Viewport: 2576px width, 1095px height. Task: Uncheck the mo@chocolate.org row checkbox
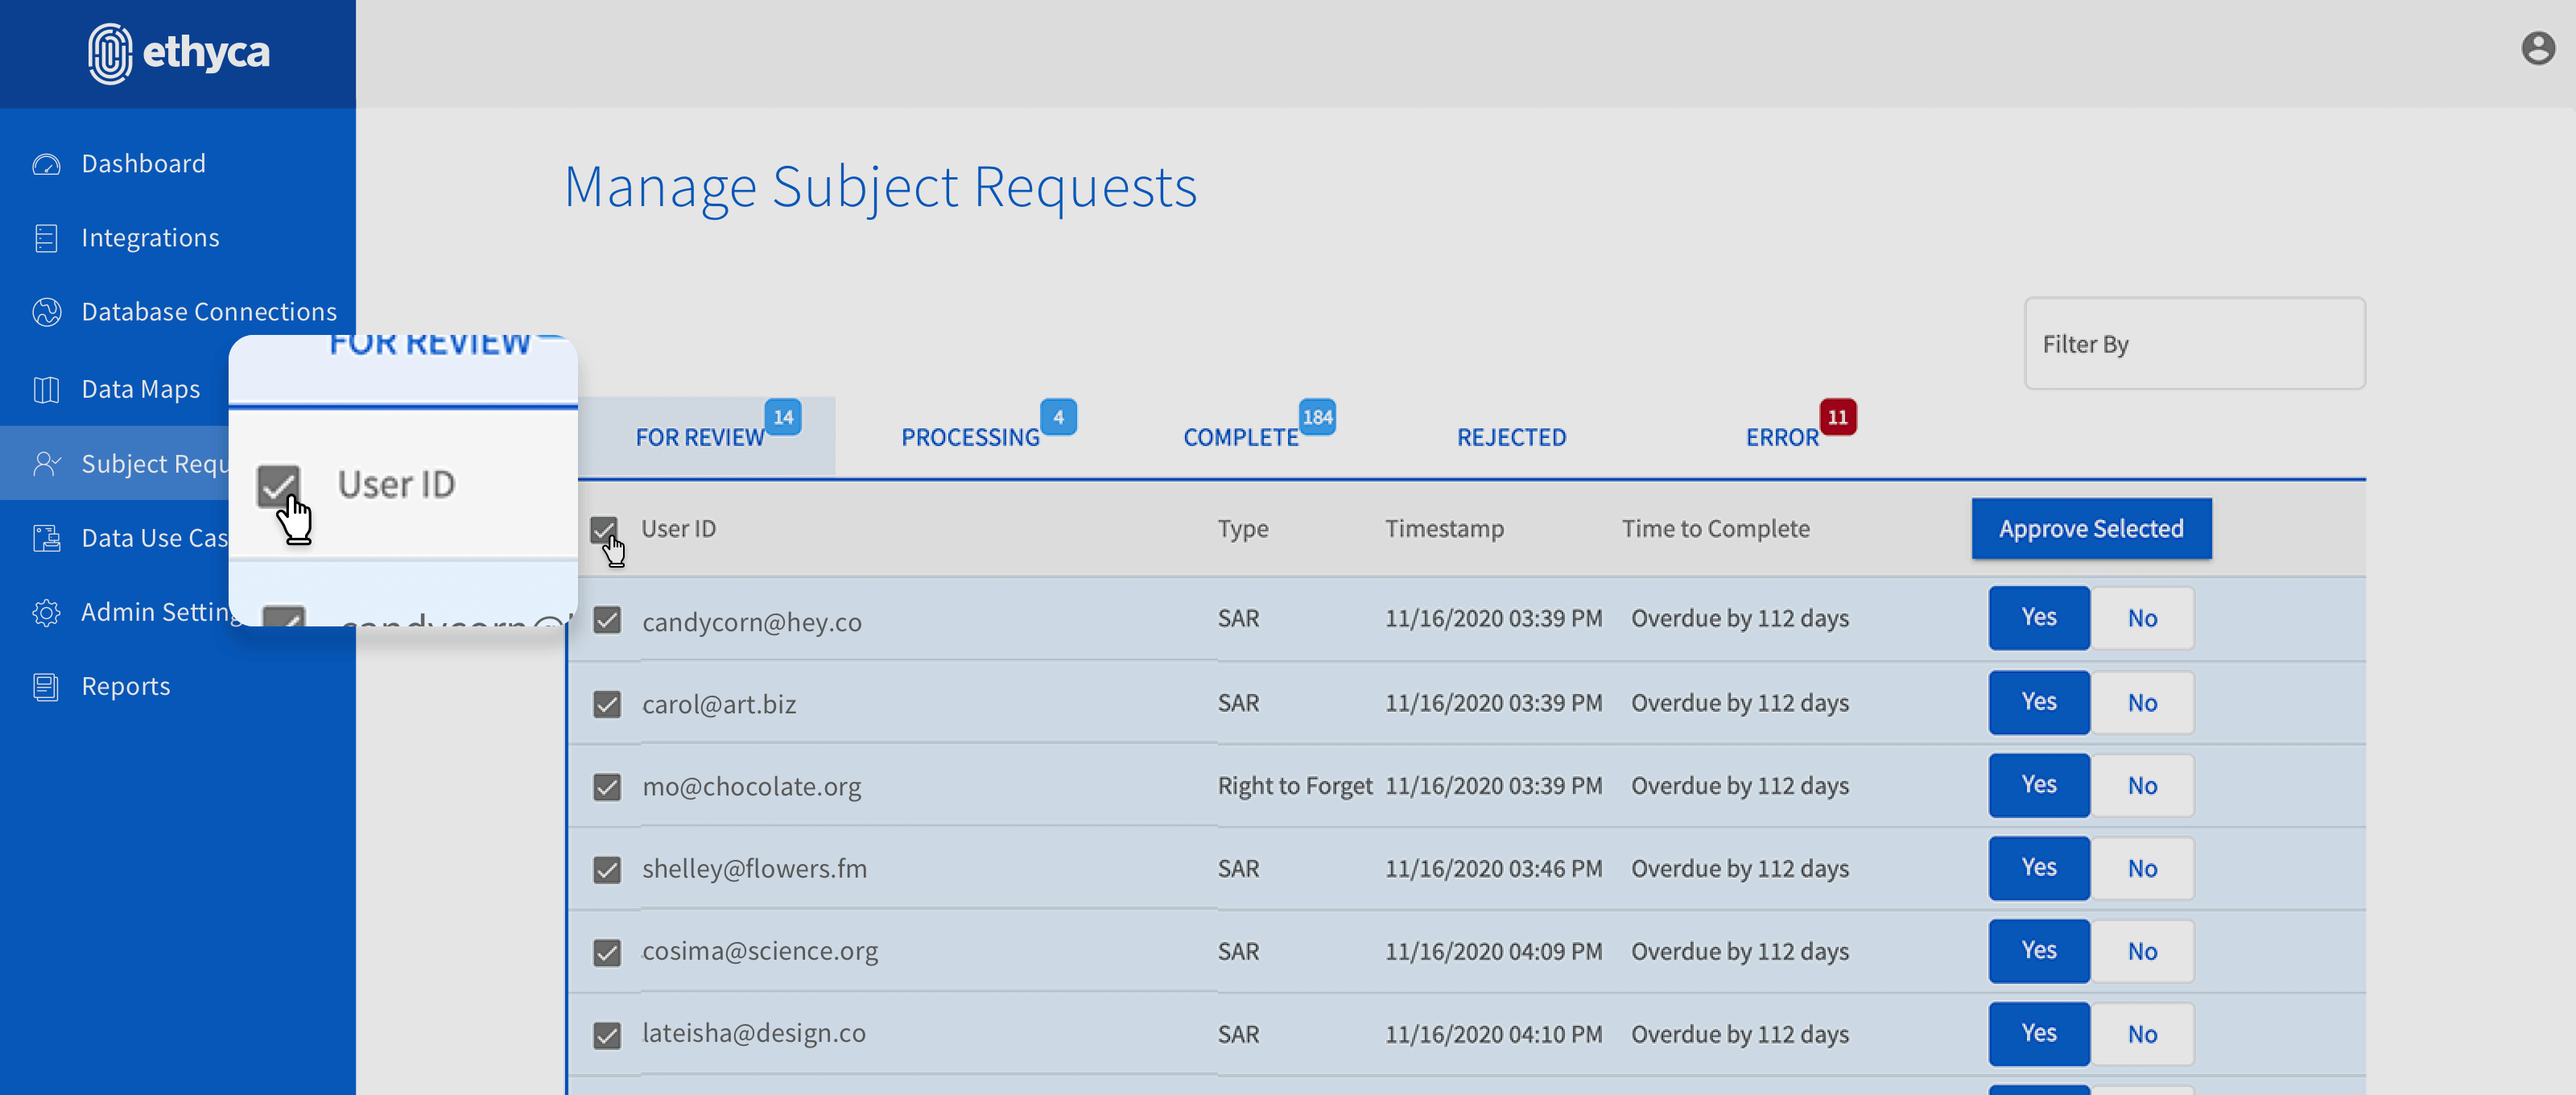(607, 787)
